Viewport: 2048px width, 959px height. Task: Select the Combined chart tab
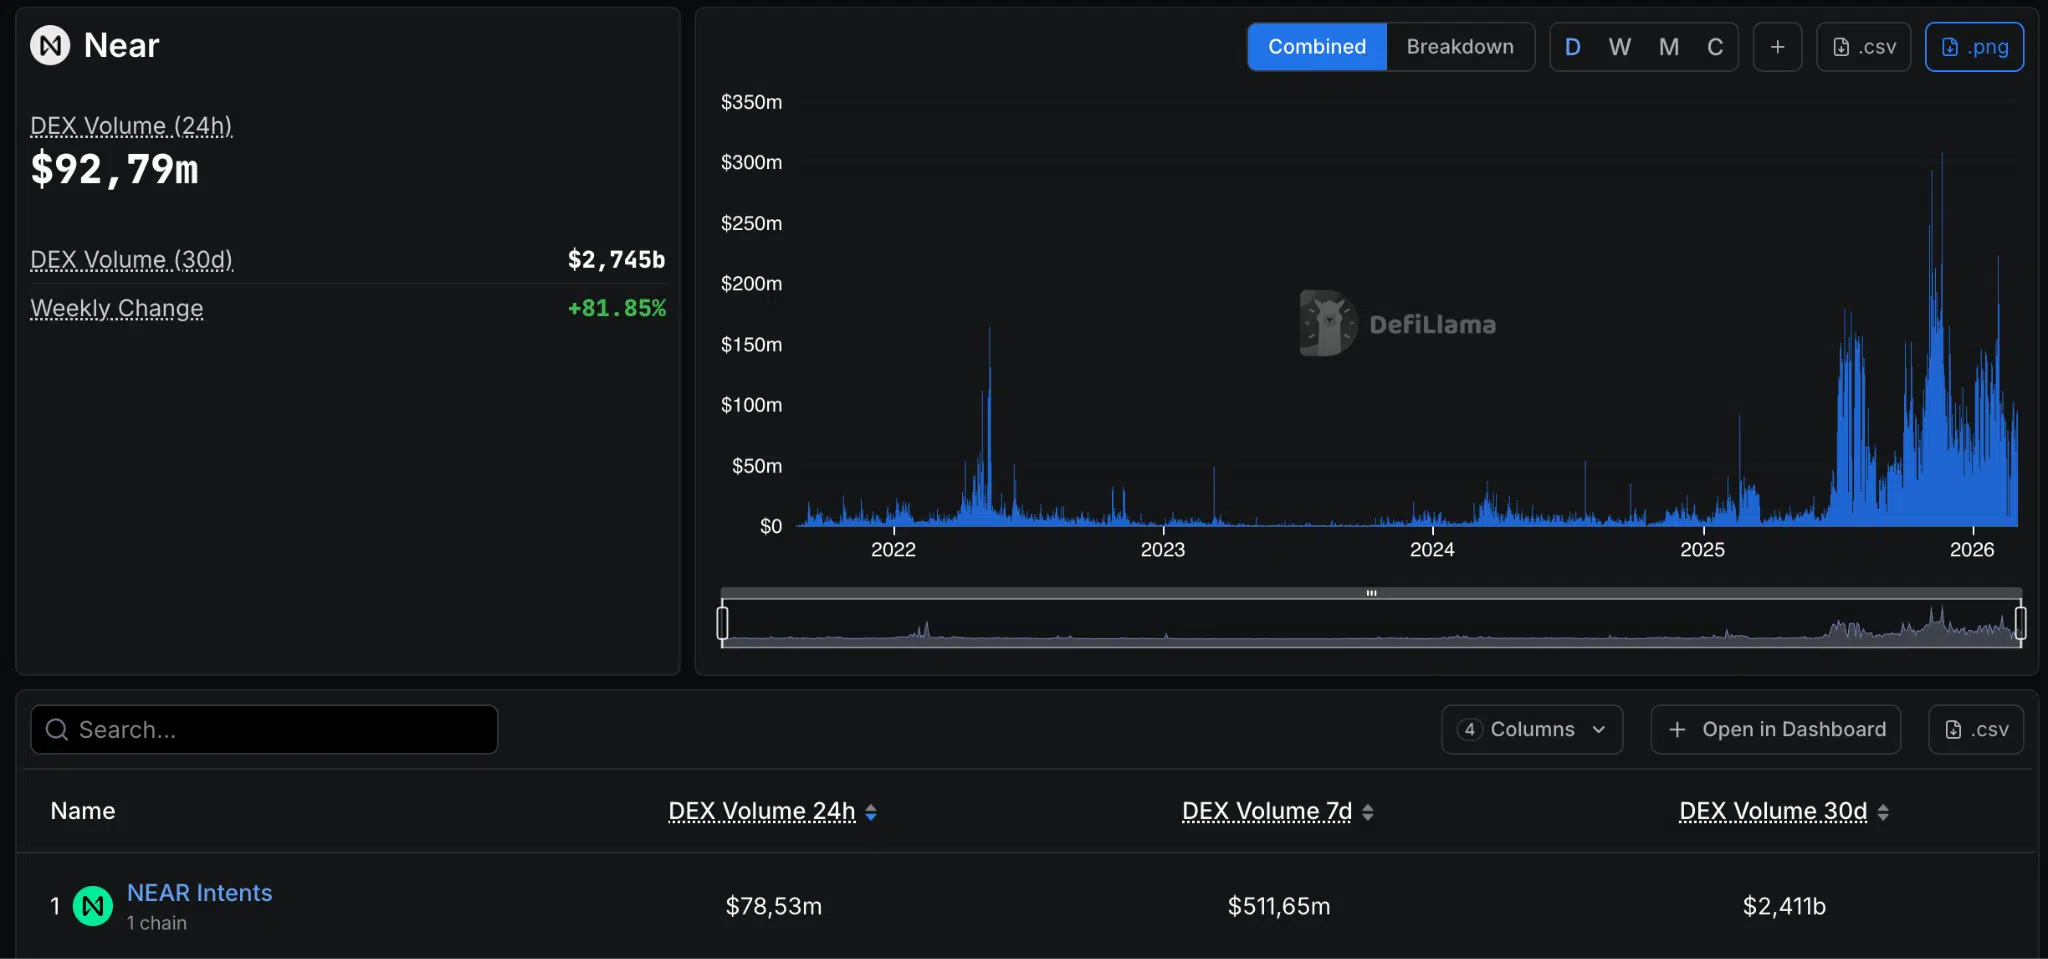1317,46
